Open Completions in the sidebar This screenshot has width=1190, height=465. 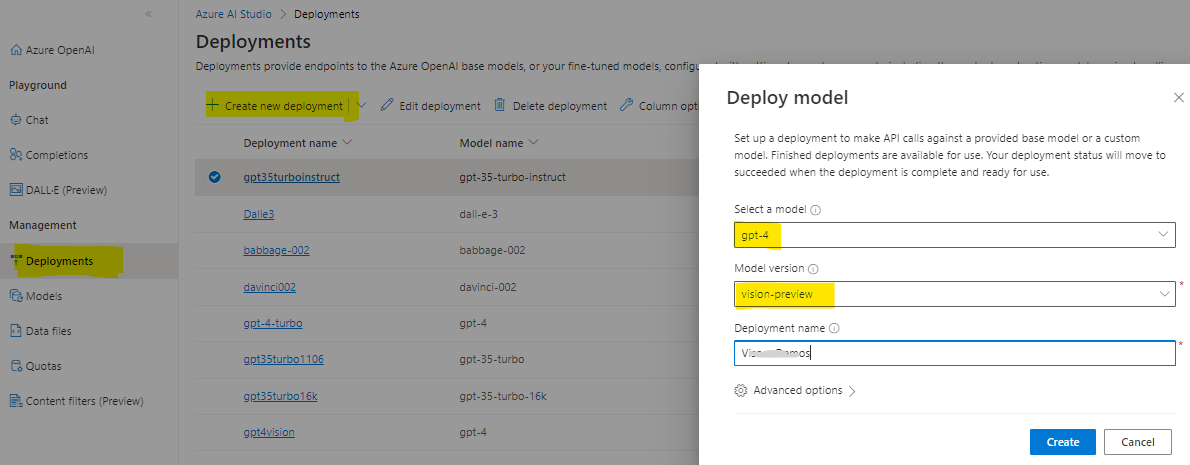coord(57,155)
